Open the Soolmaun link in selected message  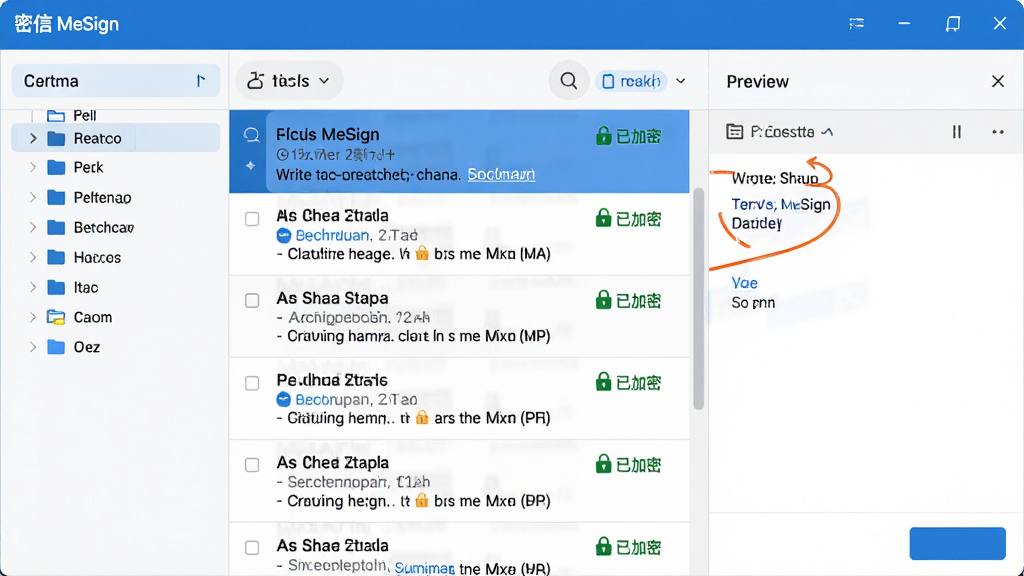coord(501,174)
